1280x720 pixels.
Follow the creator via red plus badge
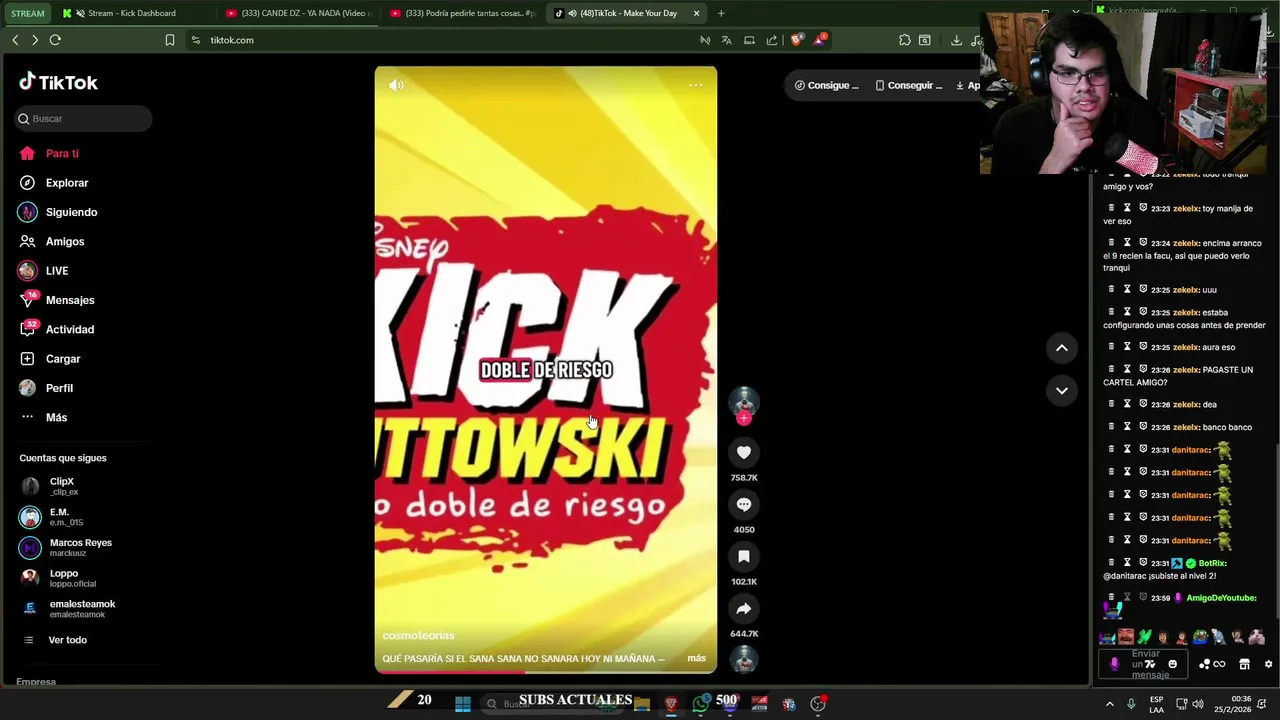[744, 418]
